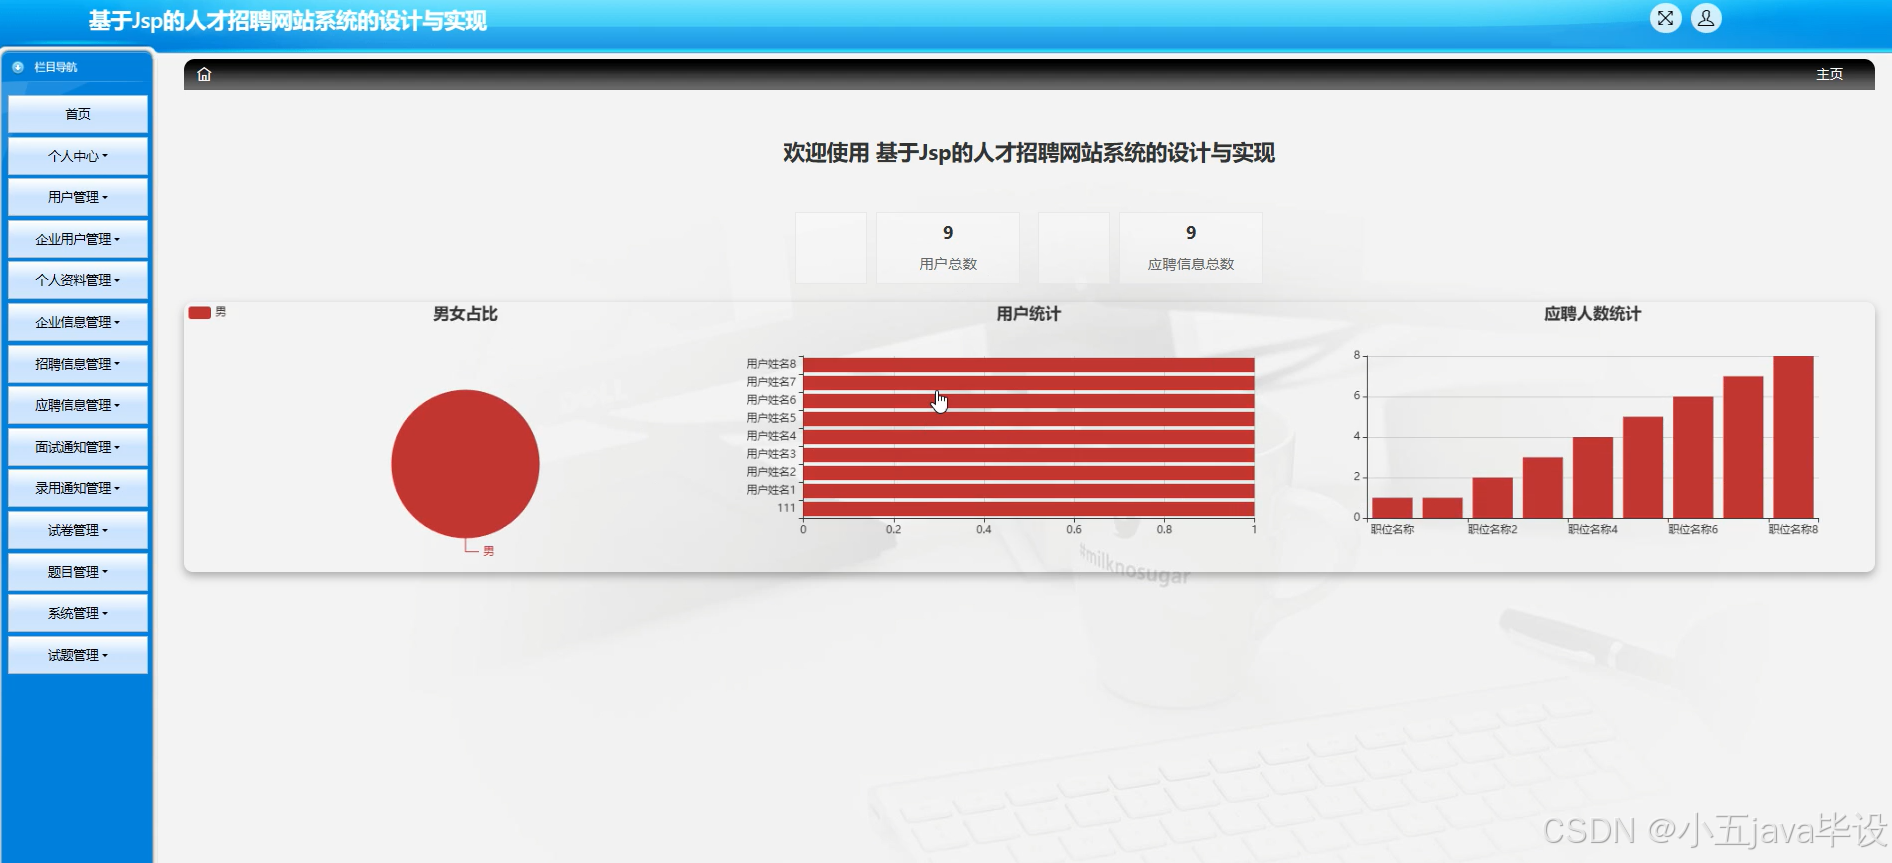
Task: Click the 职位名称2 bar in 应聘人数统计
Action: (1493, 497)
